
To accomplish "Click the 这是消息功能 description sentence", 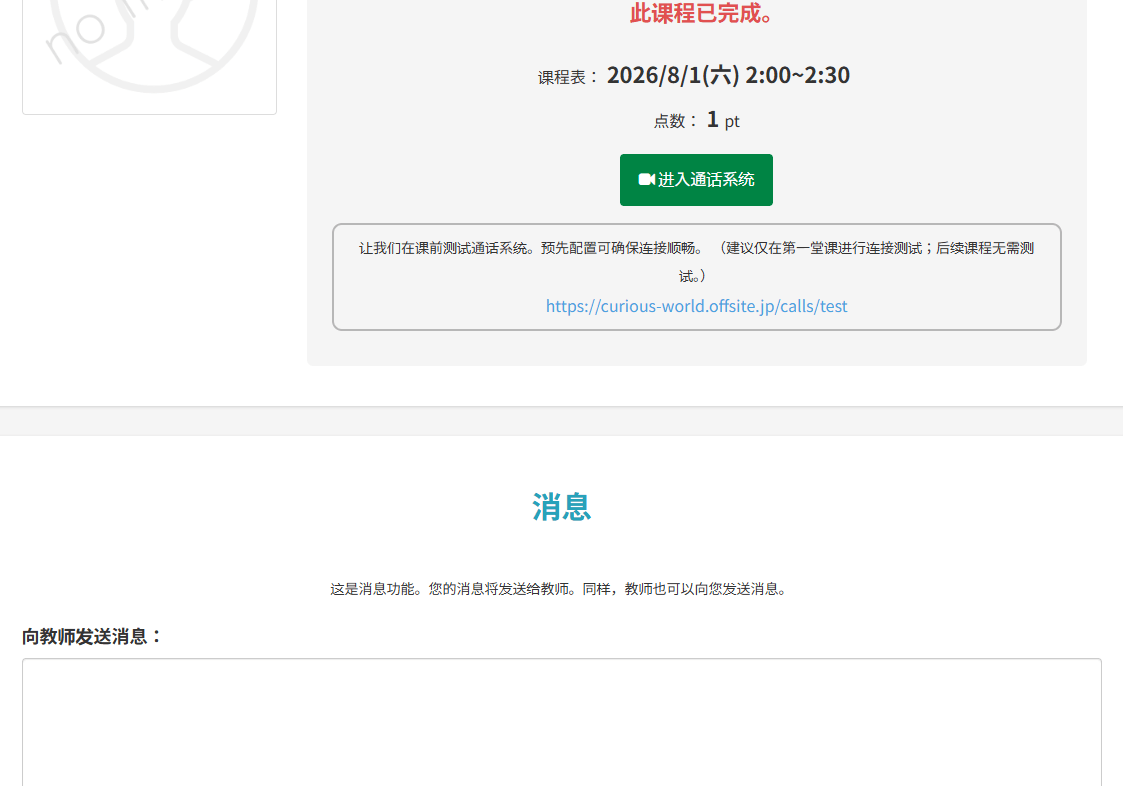I will pyautogui.click(x=561, y=589).
